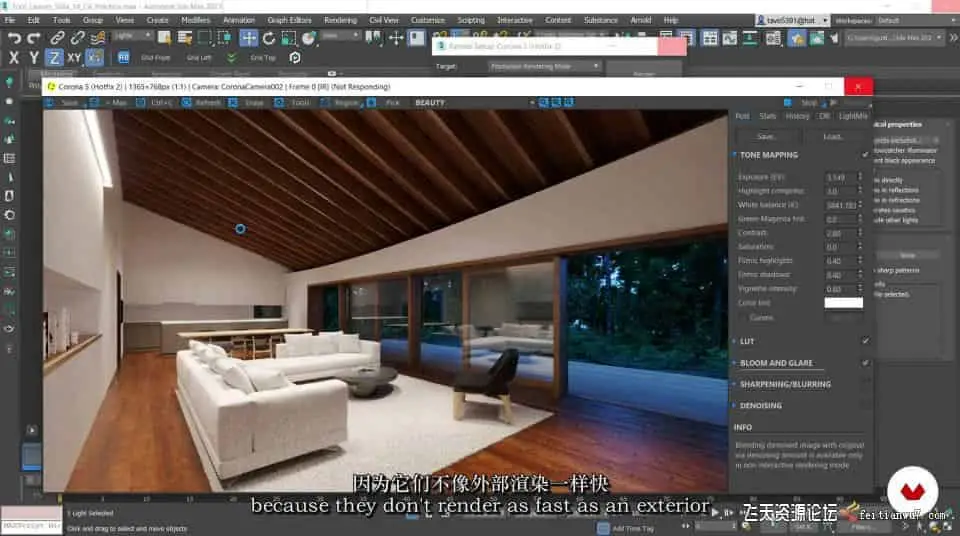The height and width of the screenshot is (536, 960).
Task: Click Region in Corona frame buffer toolbar
Action: click(340, 103)
